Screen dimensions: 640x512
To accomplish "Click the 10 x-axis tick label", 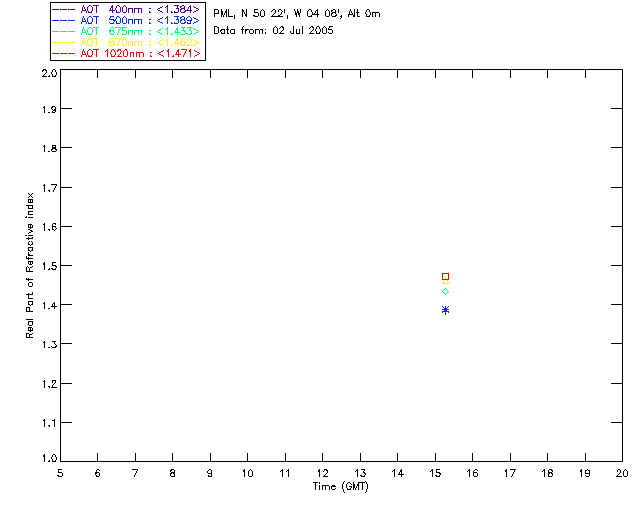I will pos(247,473).
